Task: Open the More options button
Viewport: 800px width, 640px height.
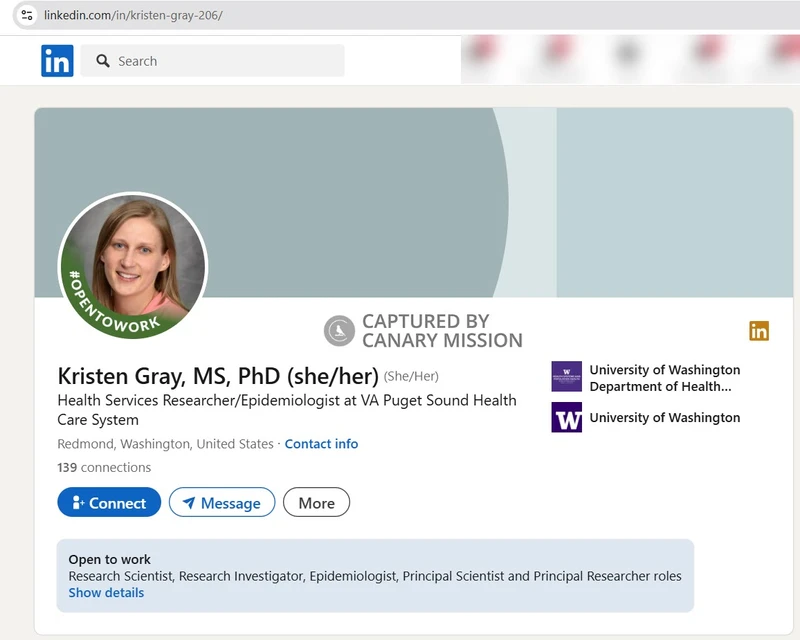Action: [x=316, y=502]
